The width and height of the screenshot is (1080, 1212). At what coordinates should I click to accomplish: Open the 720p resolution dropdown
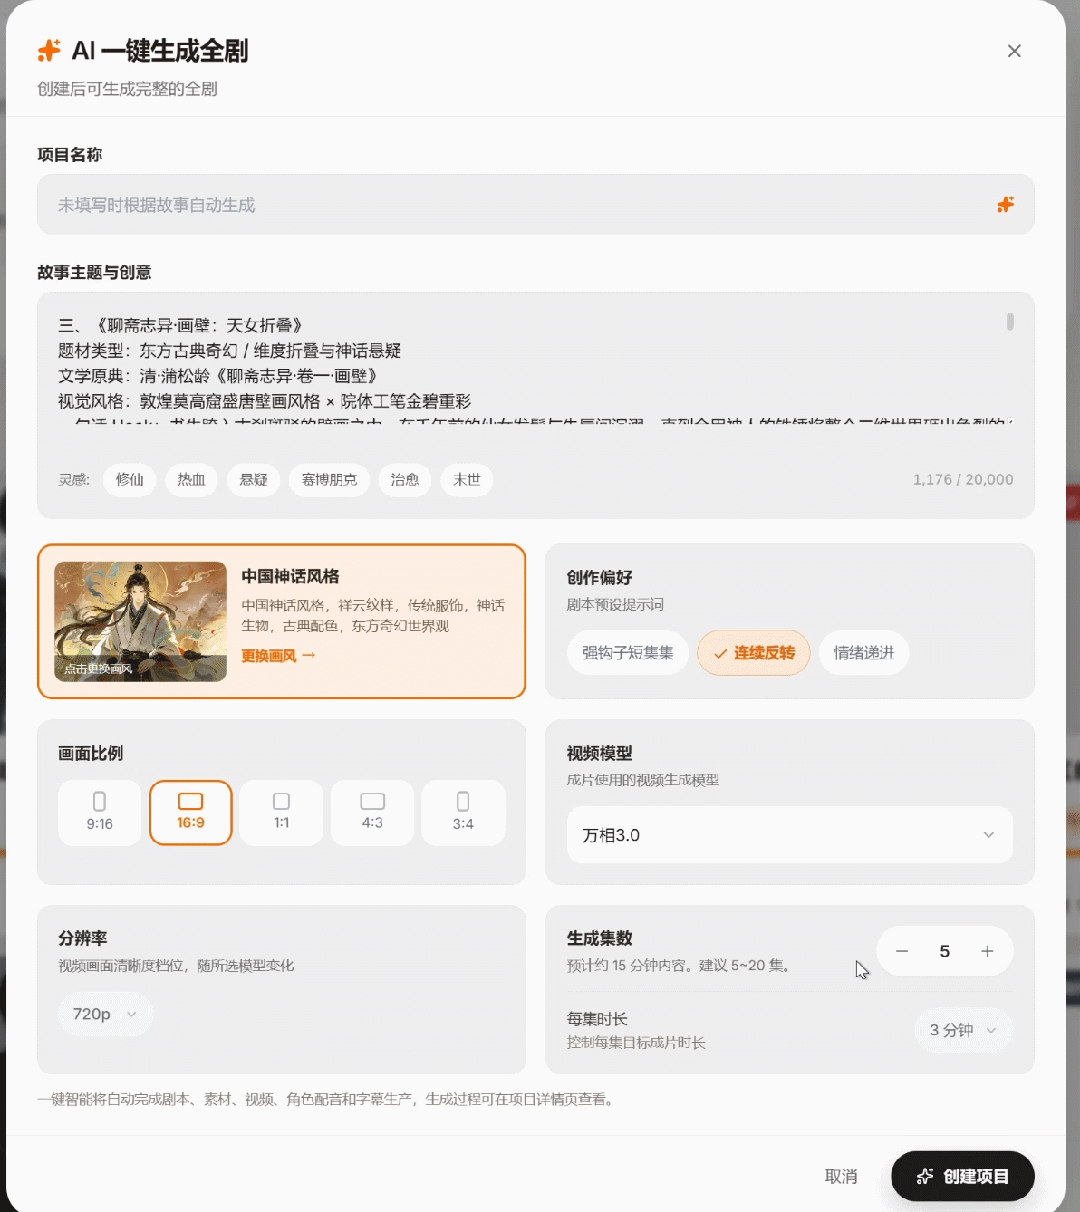[x=105, y=1014]
